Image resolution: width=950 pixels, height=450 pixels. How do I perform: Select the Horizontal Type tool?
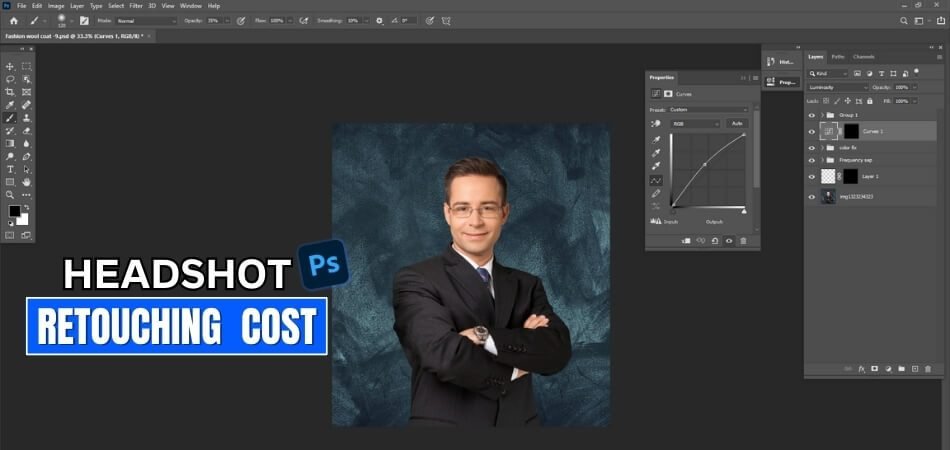(10, 169)
